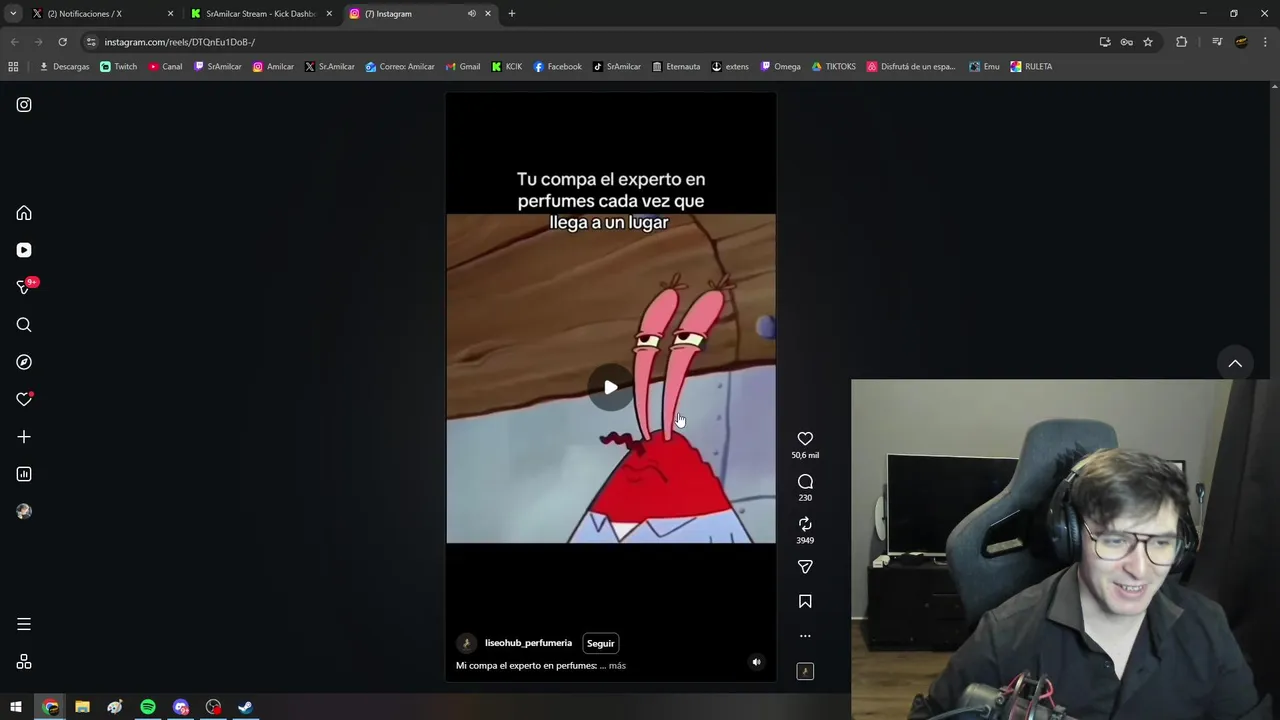Go back with the browser back arrow
This screenshot has height=720, width=1280.
14,42
